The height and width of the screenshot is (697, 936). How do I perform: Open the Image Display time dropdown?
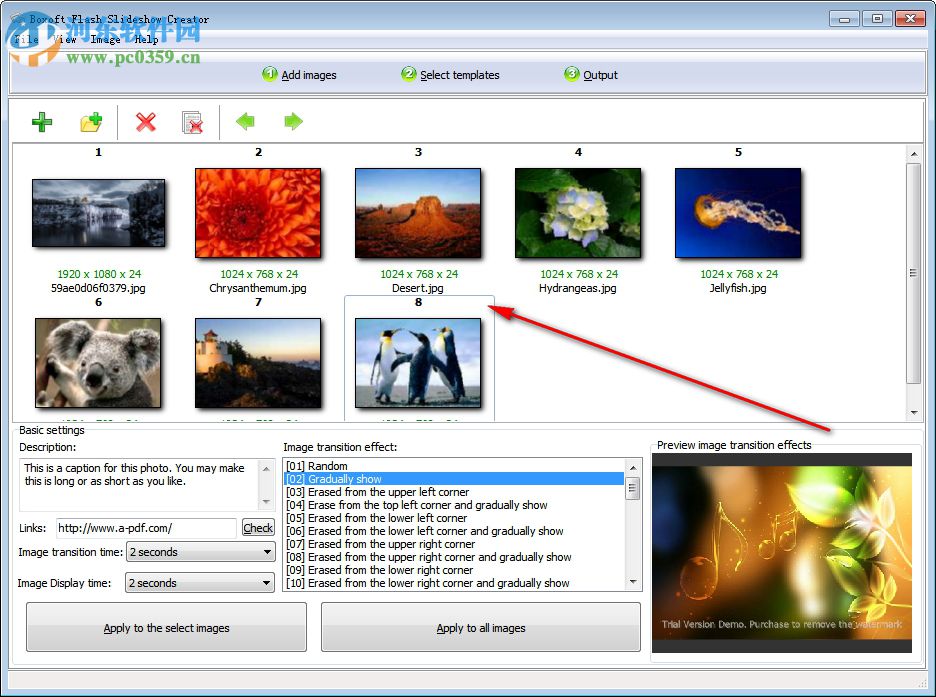(199, 583)
